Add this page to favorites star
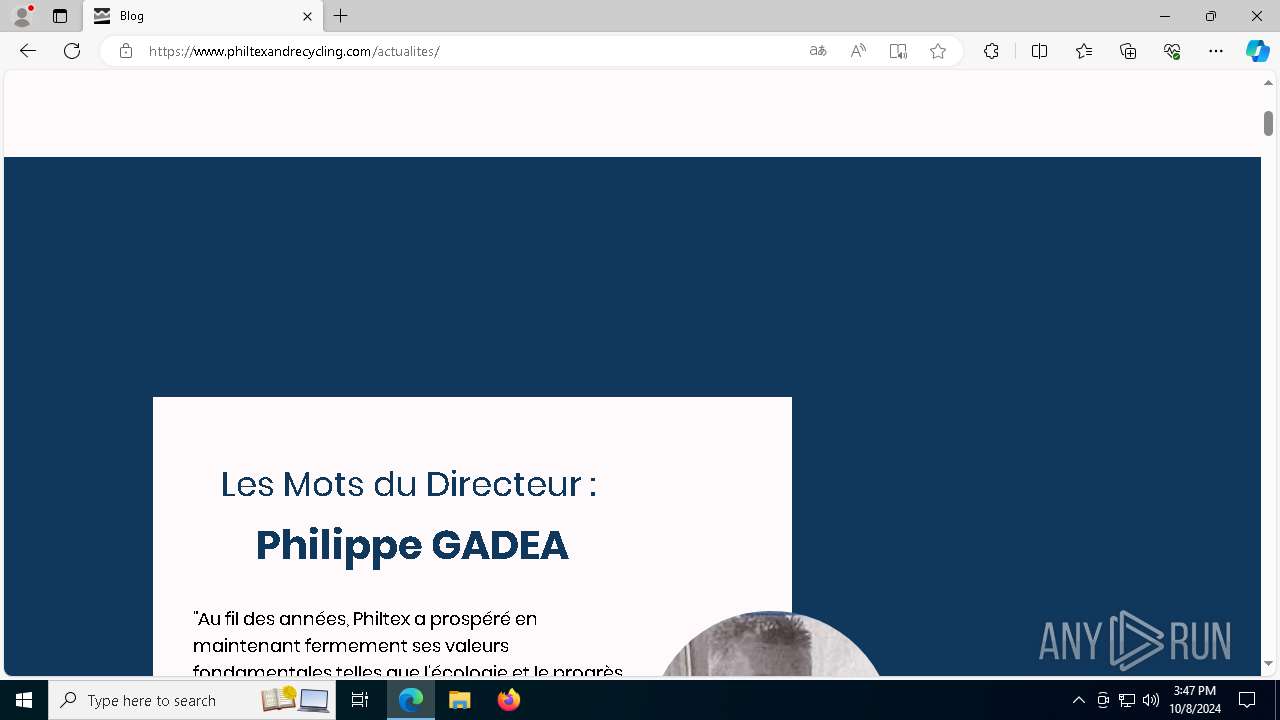 [938, 51]
